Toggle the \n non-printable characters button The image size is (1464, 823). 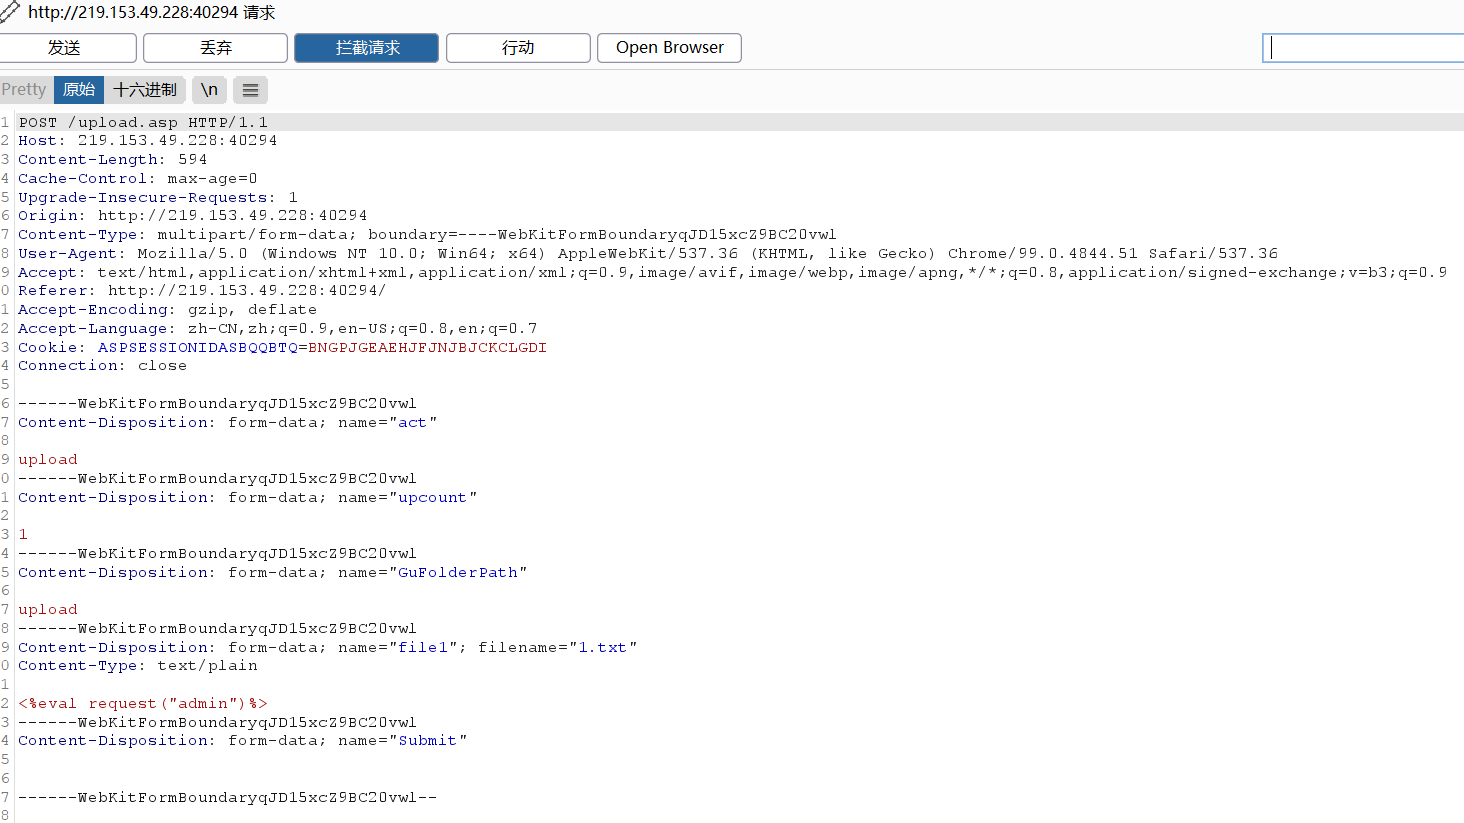(209, 90)
